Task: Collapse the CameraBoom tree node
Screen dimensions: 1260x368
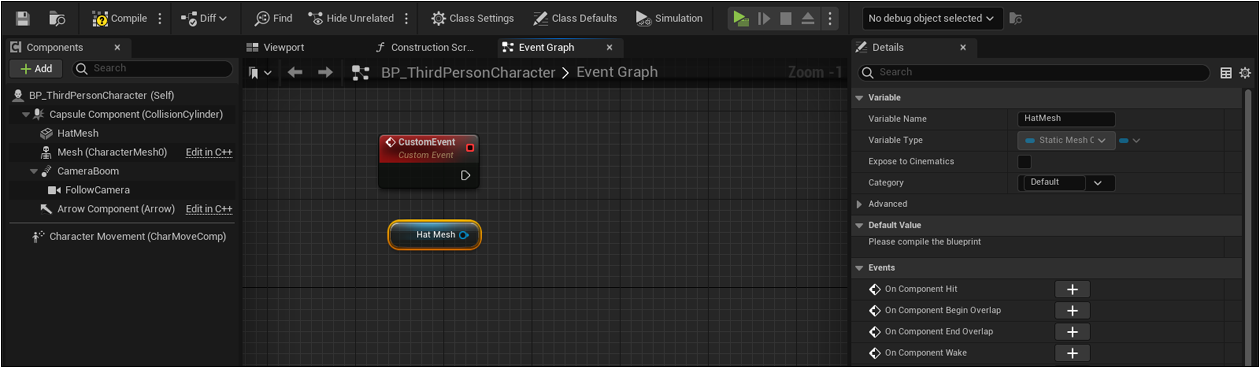Action: [34, 171]
